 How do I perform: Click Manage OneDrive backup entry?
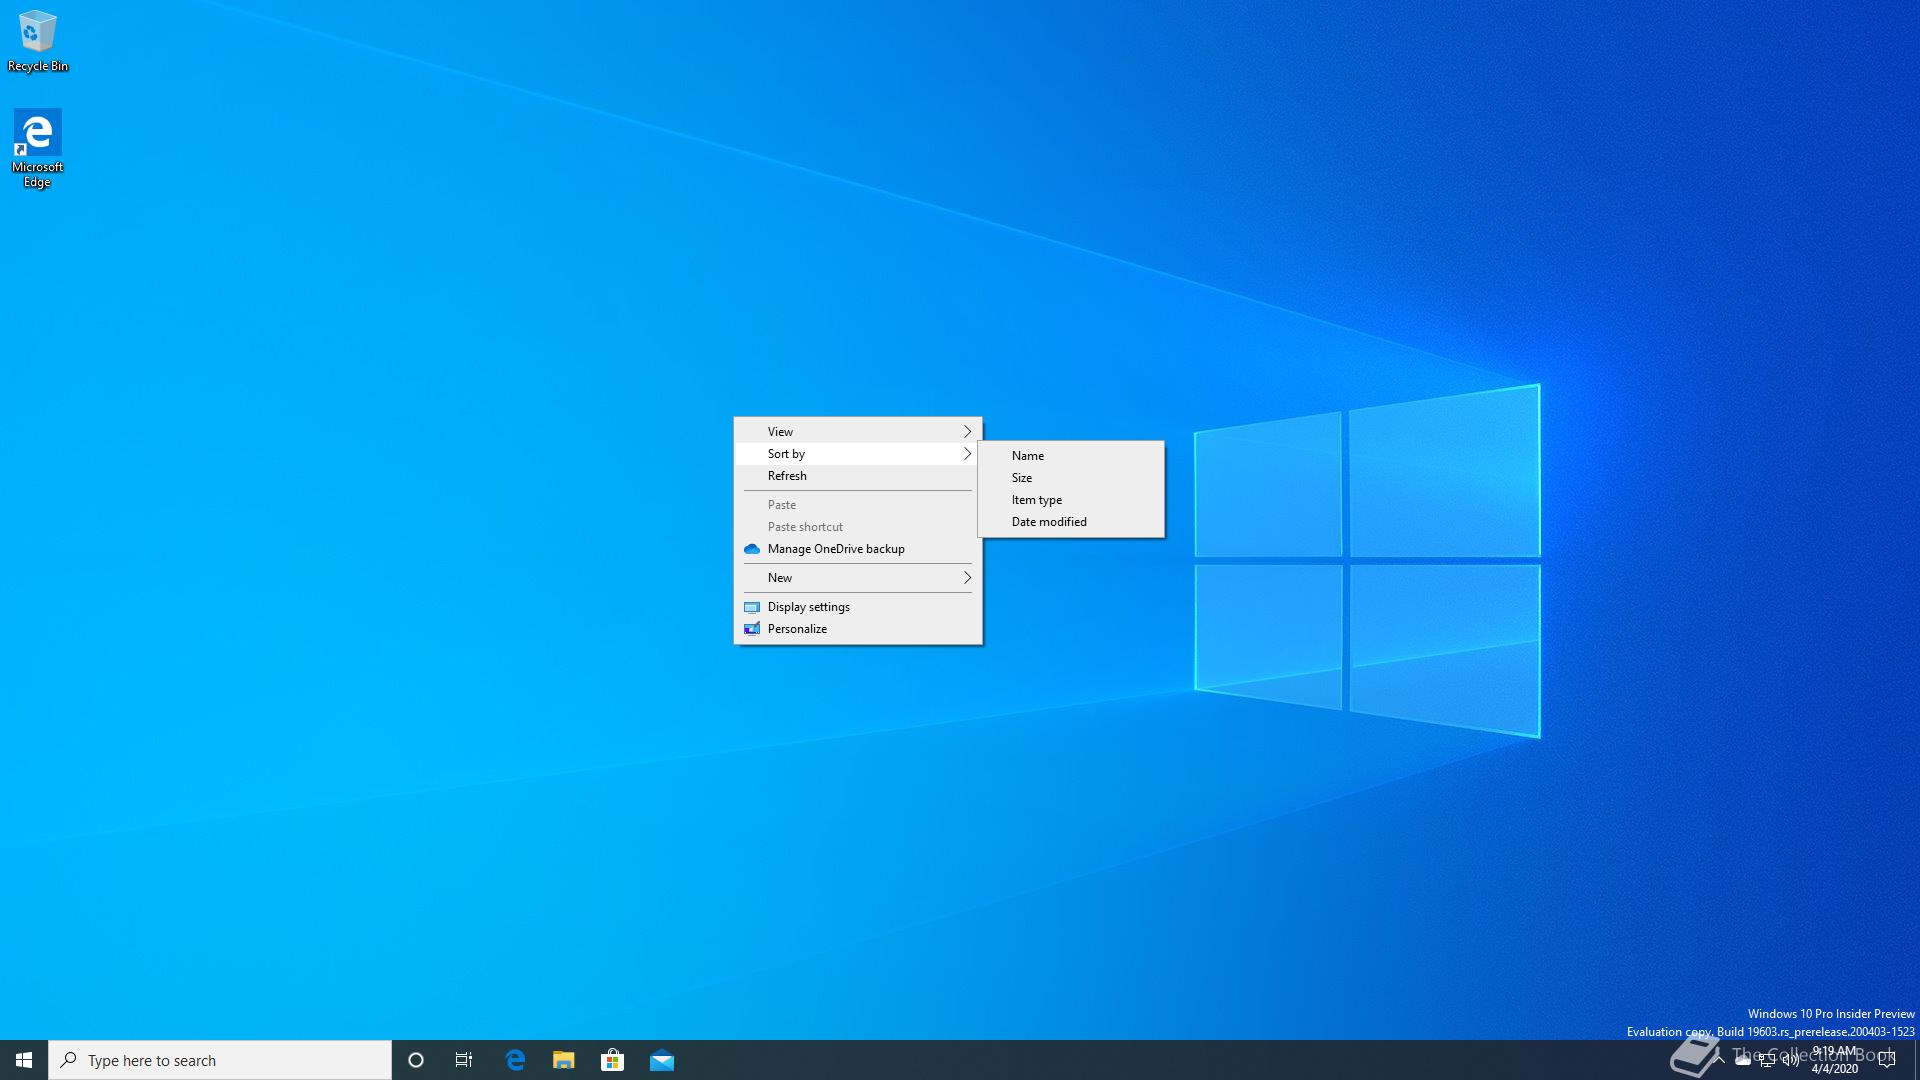tap(836, 549)
